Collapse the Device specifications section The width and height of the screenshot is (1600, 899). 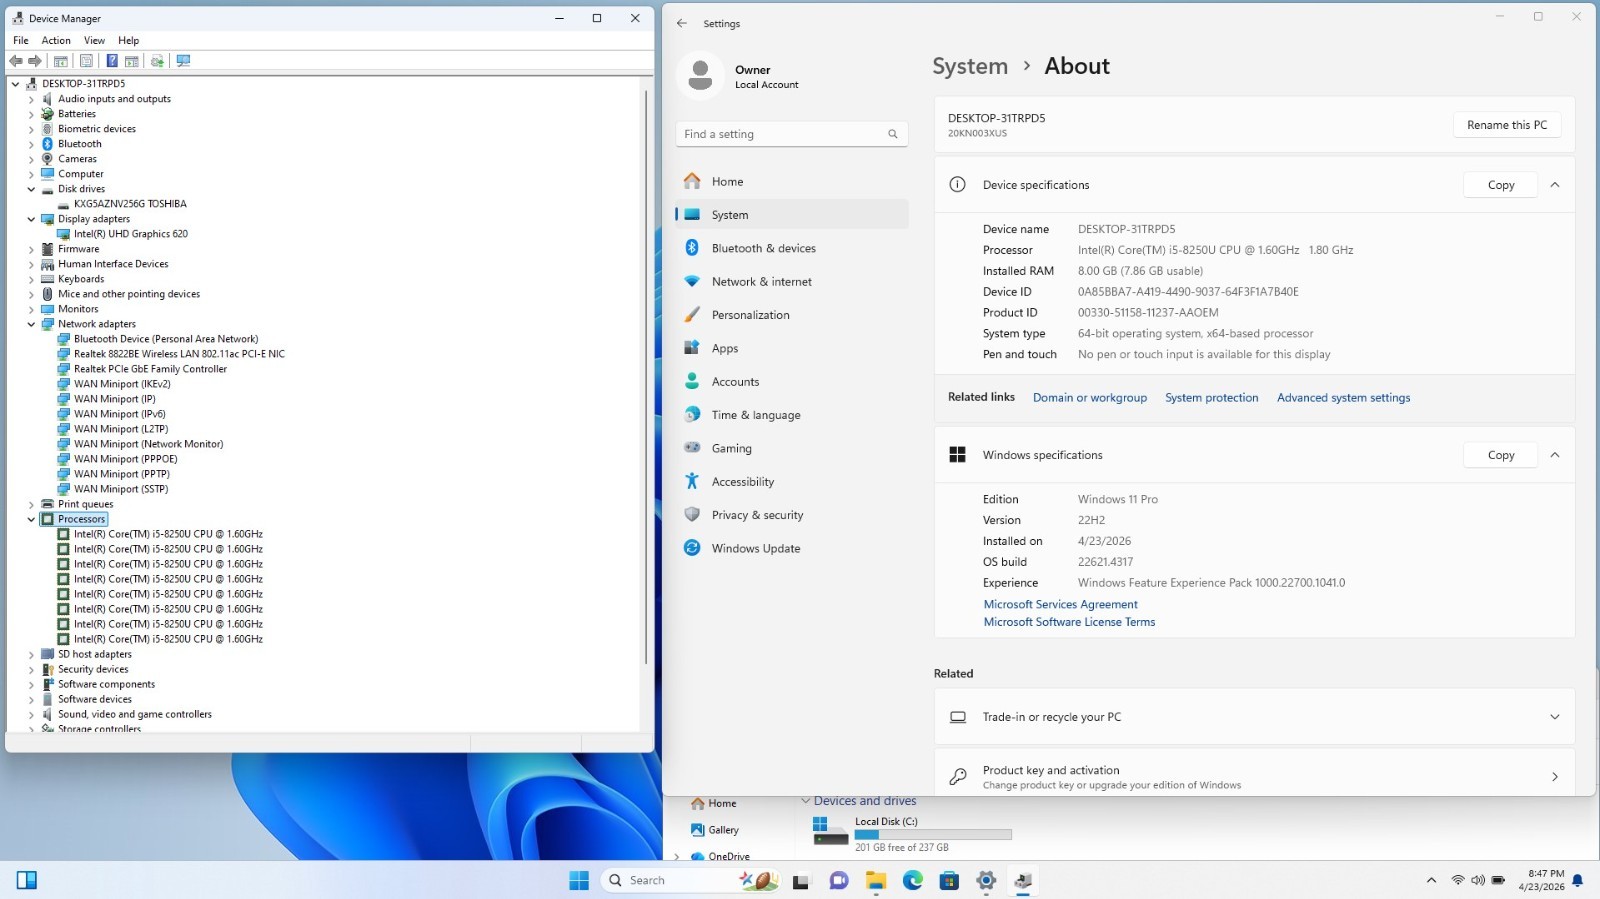1554,185
